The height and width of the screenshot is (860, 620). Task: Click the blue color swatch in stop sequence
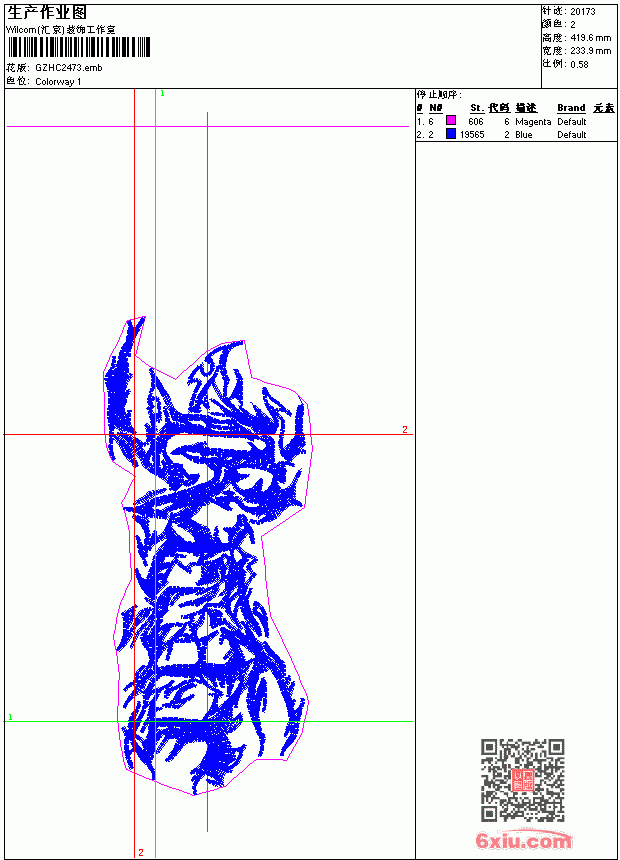pos(451,134)
